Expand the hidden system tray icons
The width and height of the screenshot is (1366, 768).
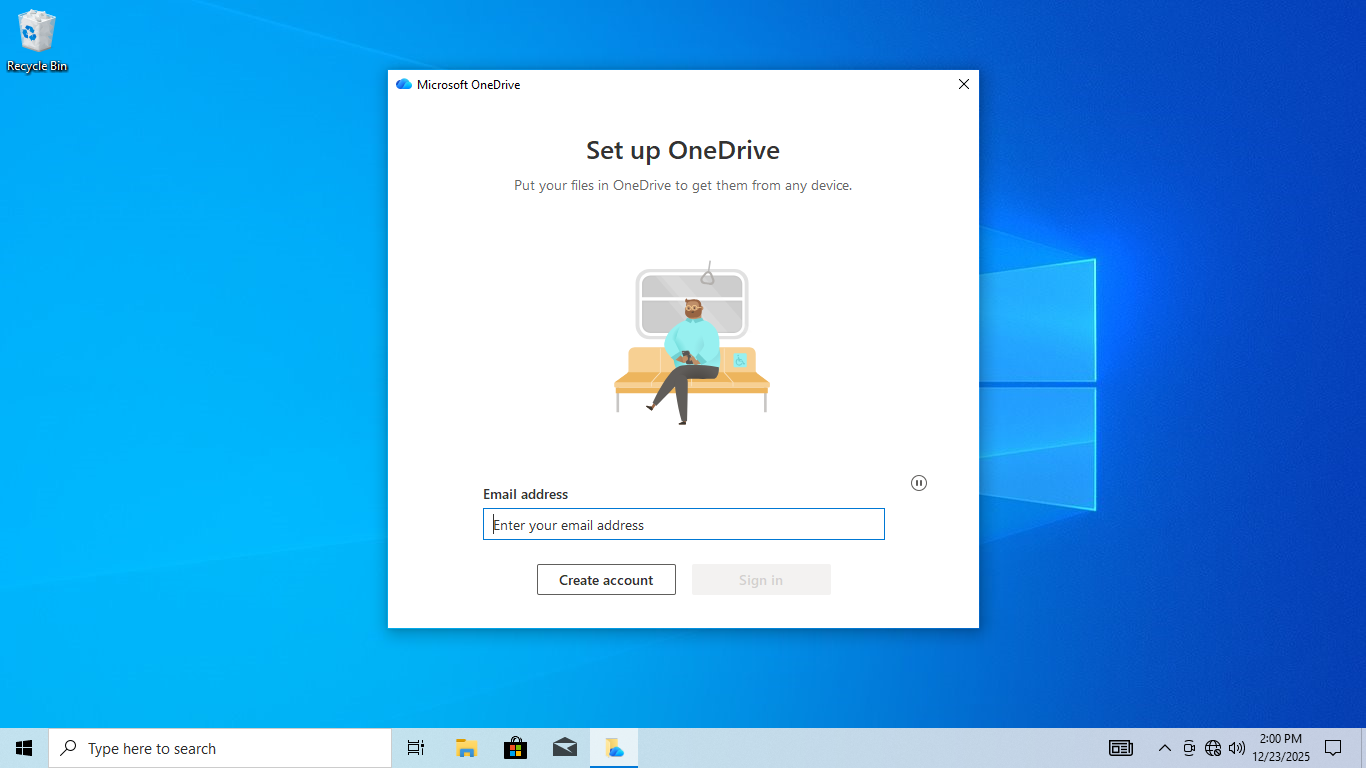click(x=1164, y=748)
